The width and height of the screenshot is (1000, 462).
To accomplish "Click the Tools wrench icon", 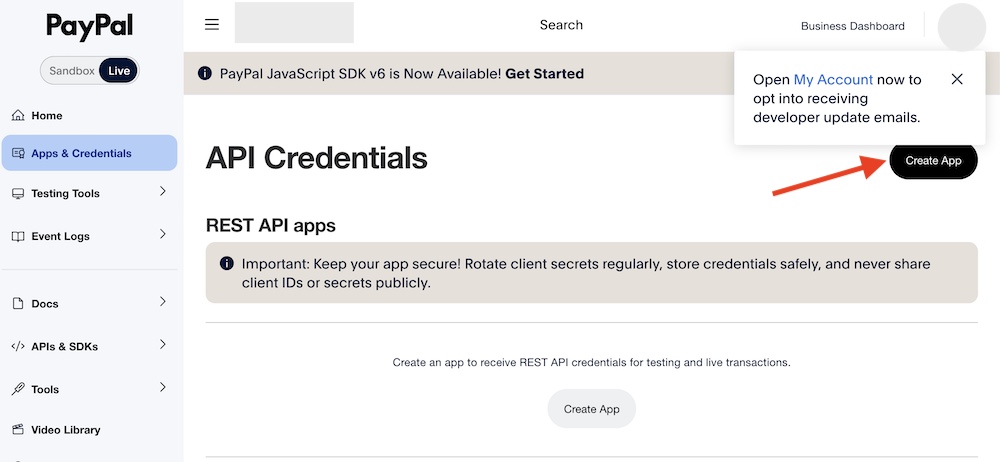I will 18,390.
